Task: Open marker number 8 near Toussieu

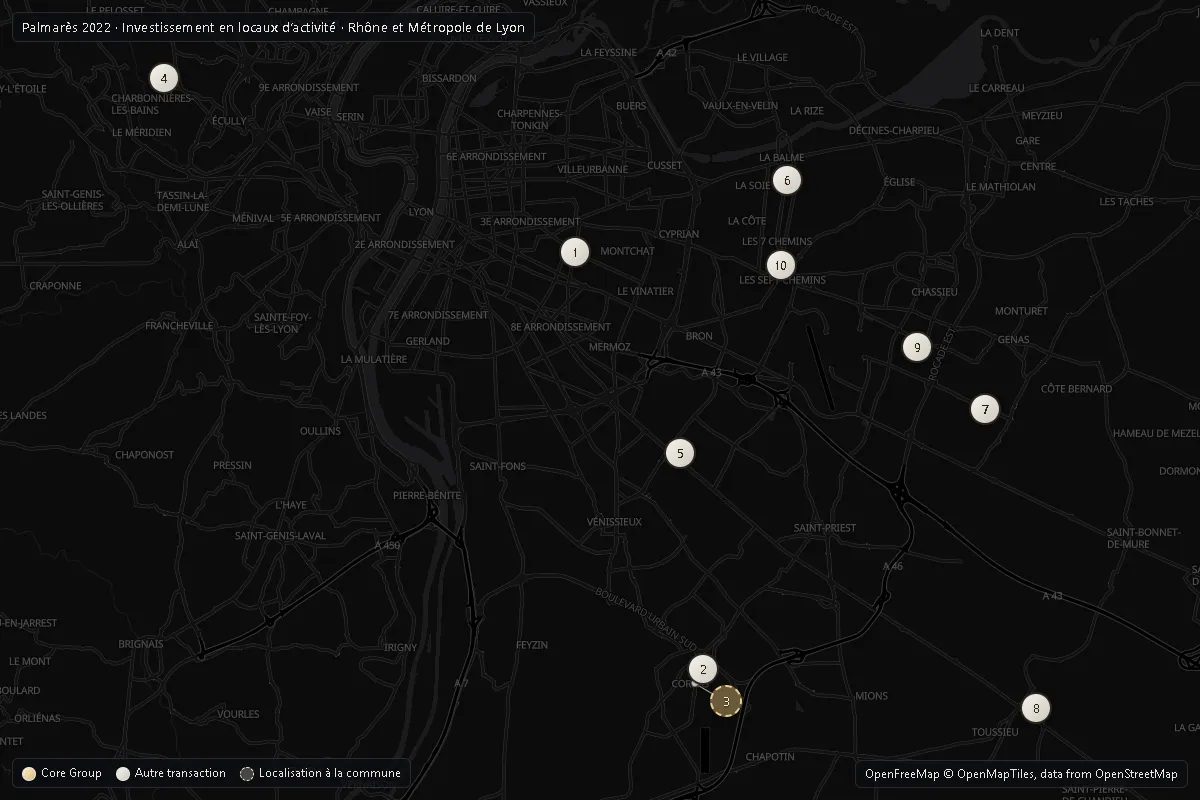Action: point(1036,709)
